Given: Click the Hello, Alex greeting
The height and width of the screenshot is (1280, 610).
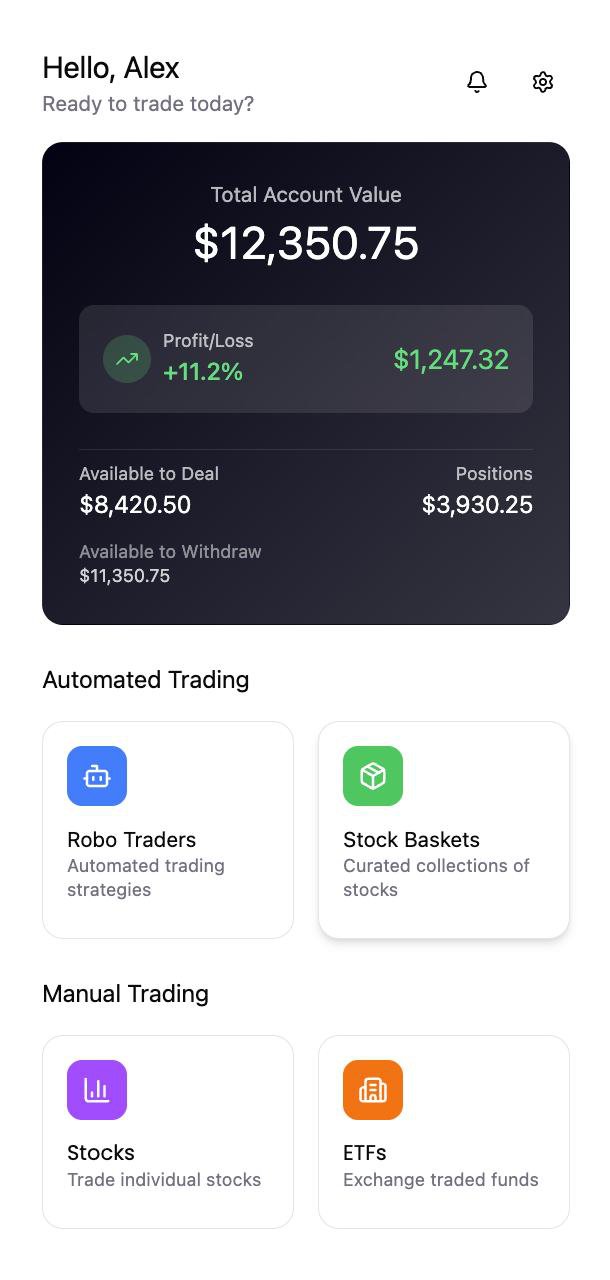Looking at the screenshot, I should point(110,68).
